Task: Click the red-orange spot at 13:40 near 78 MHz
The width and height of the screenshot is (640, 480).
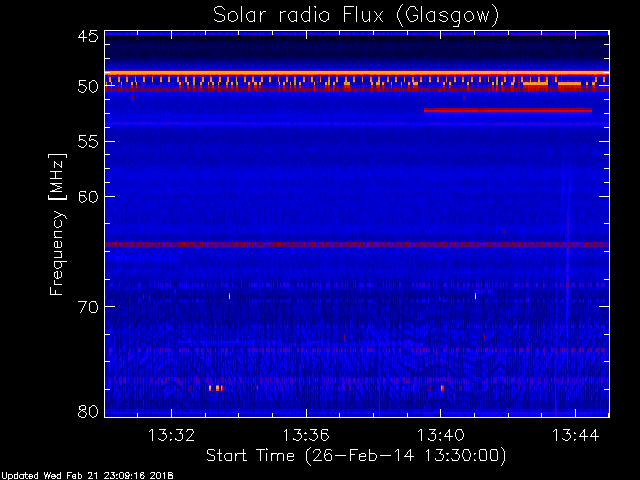Action: (x=442, y=388)
